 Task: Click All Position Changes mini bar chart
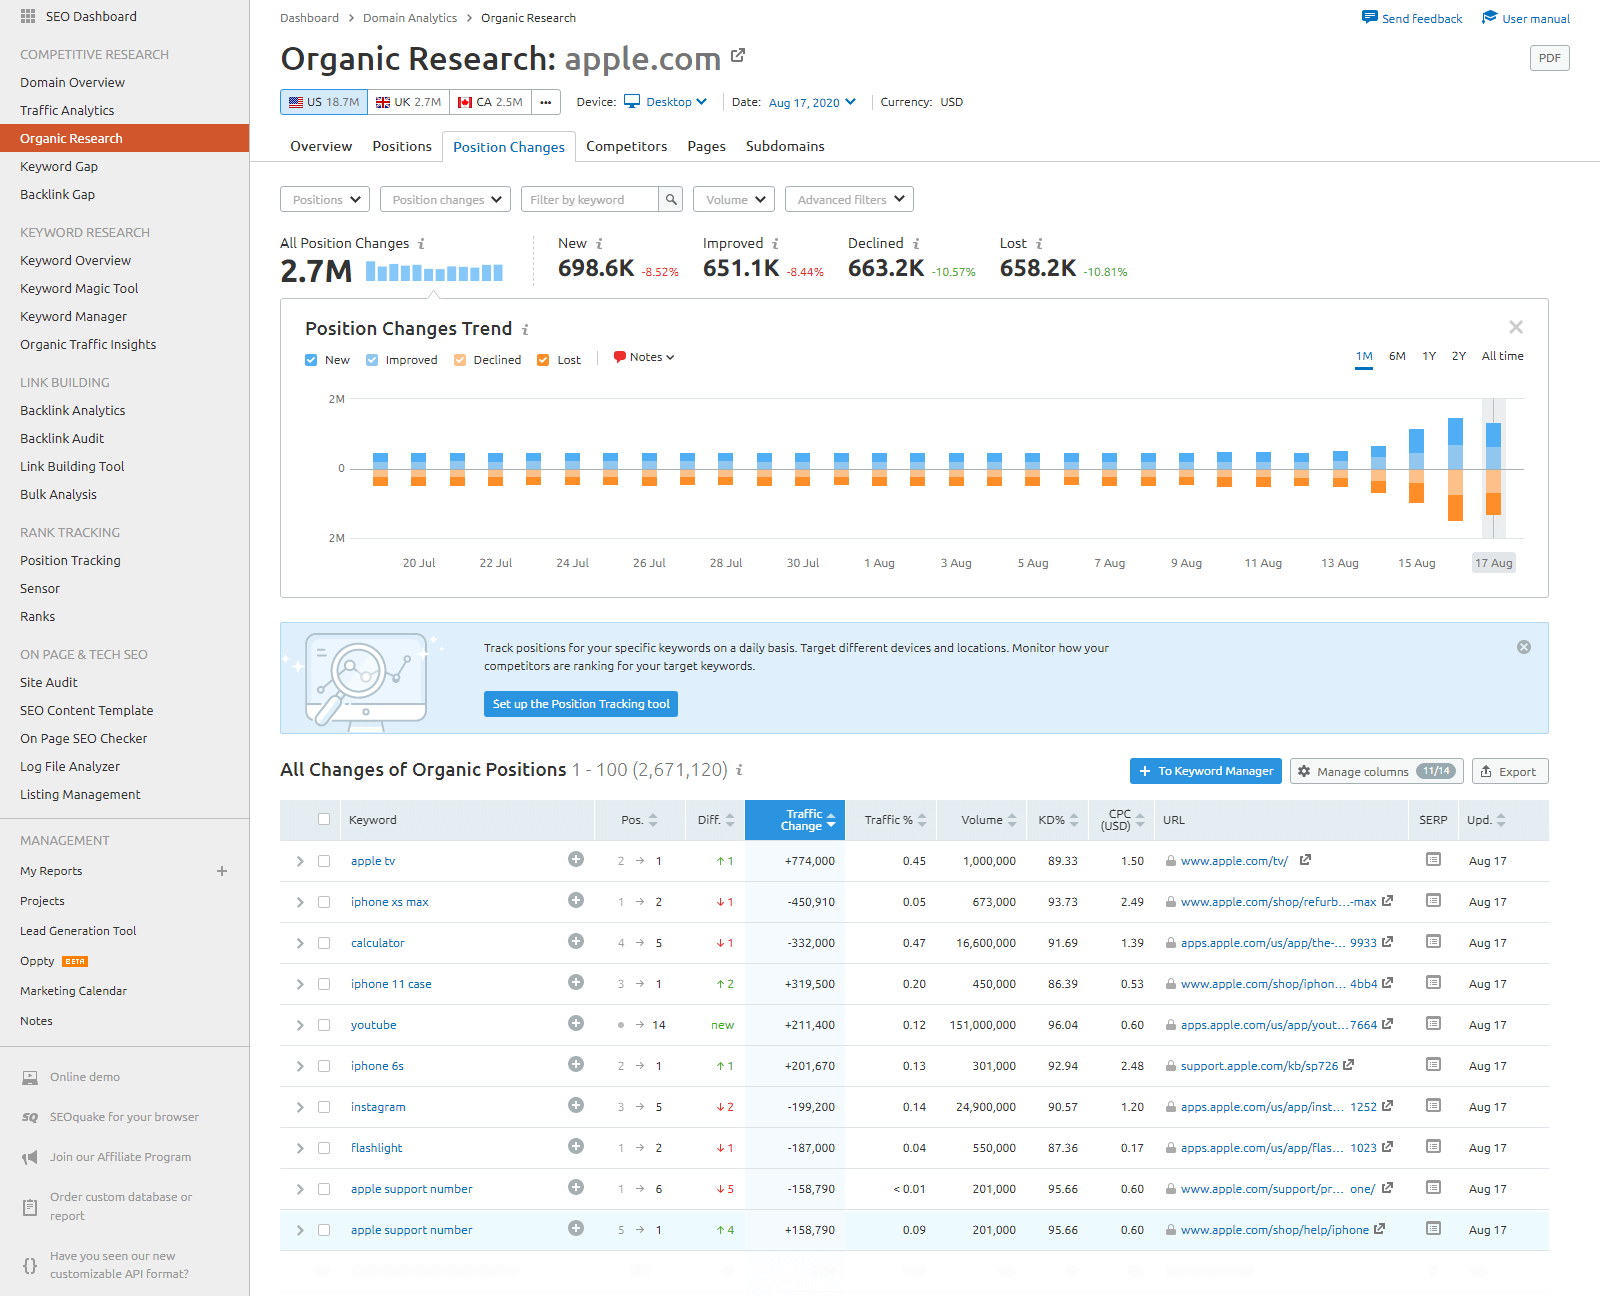(434, 271)
